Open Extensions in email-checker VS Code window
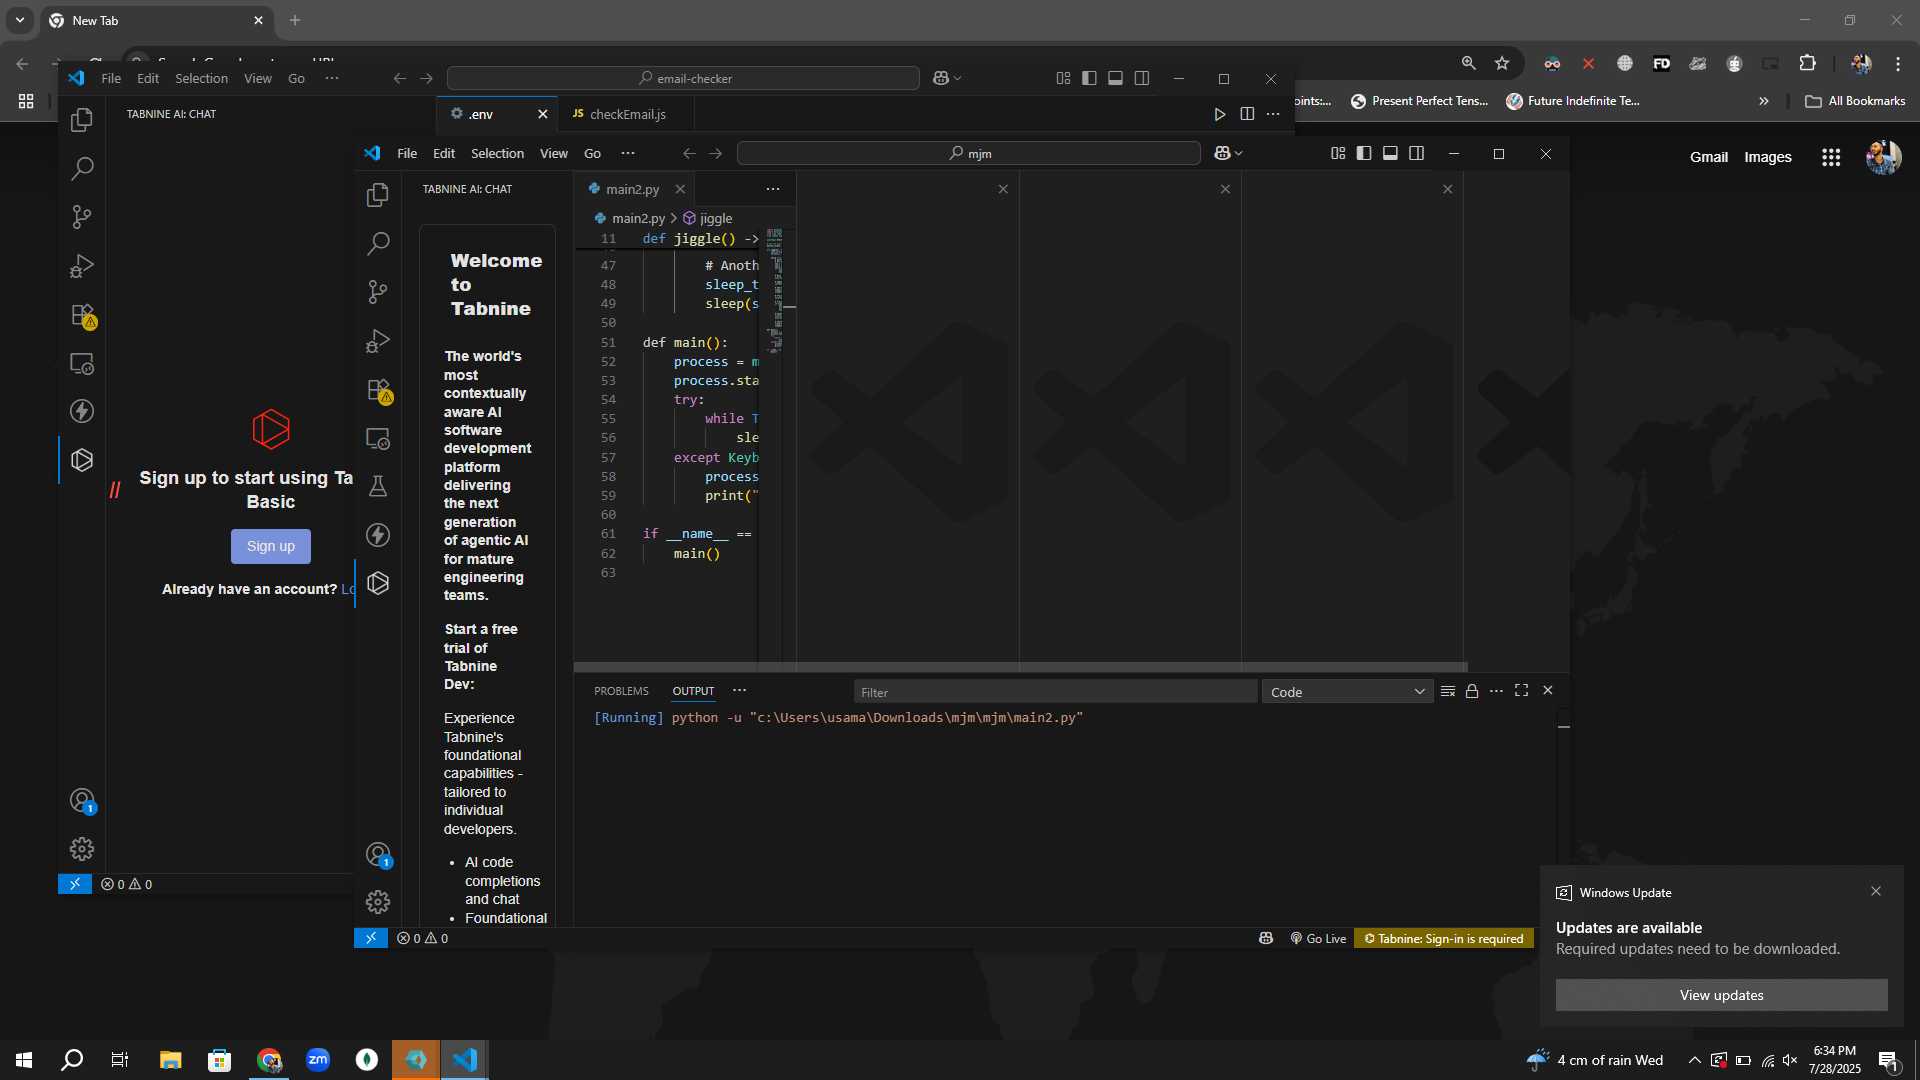This screenshot has height=1080, width=1920. [x=82, y=315]
